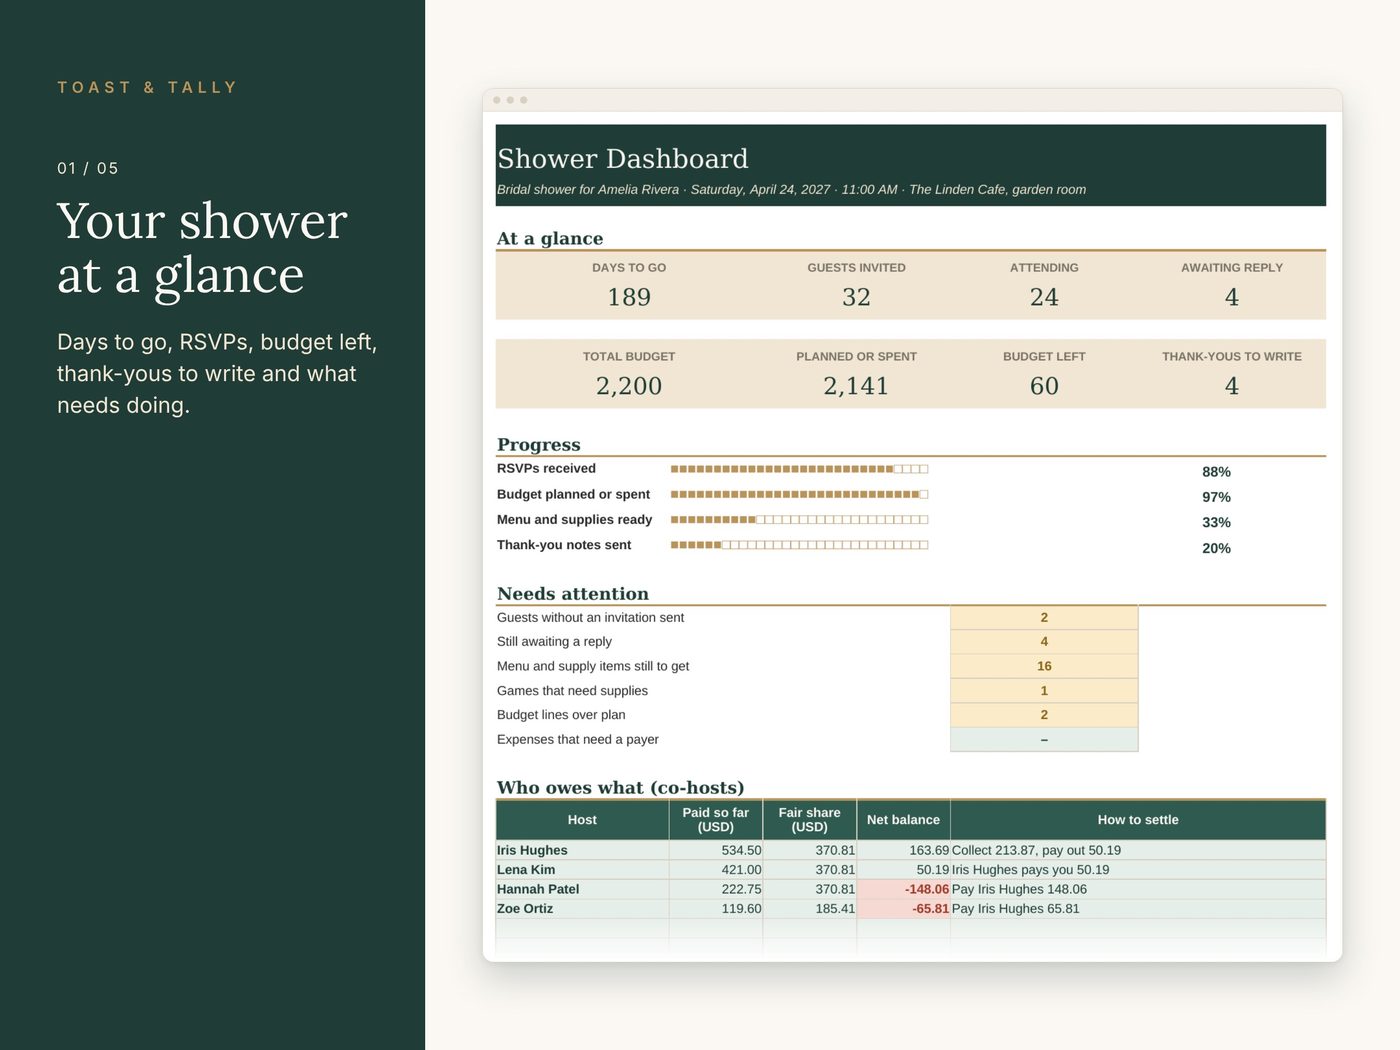Click the How to settle column header
The width and height of the screenshot is (1400, 1050).
coord(1138,820)
